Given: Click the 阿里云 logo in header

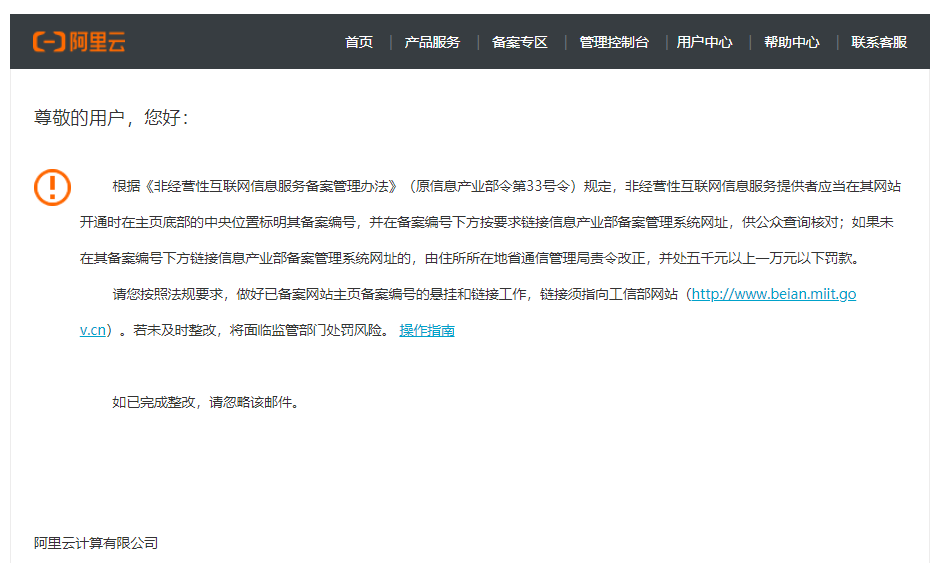Looking at the screenshot, I should (x=79, y=42).
